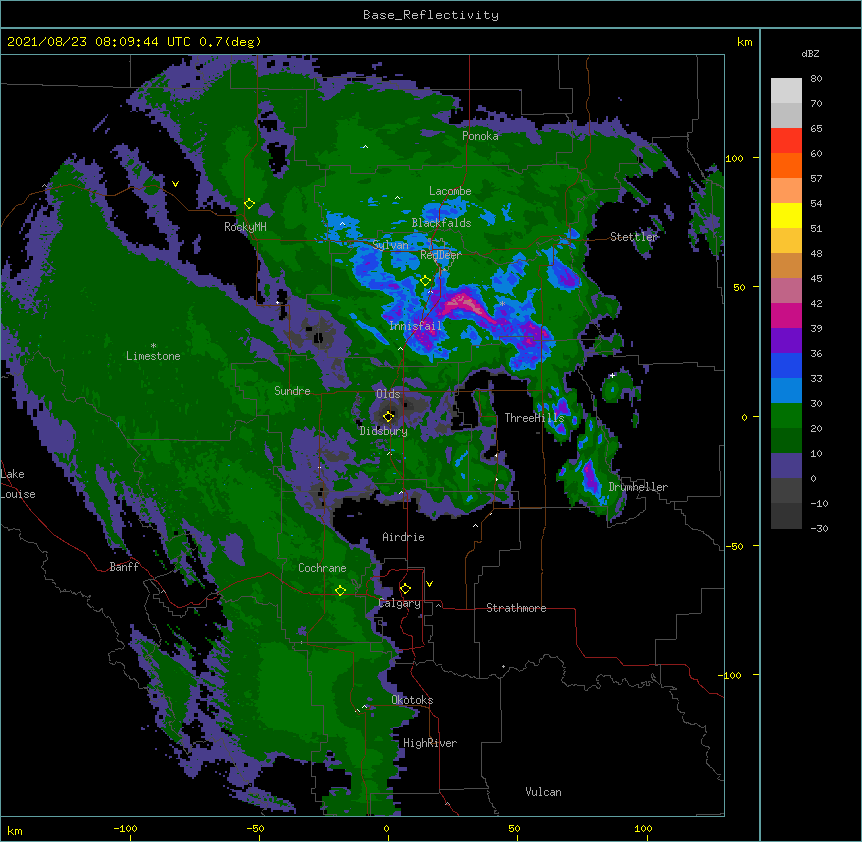Click the Sylvan label on the map
The image size is (862, 842).
390,245
